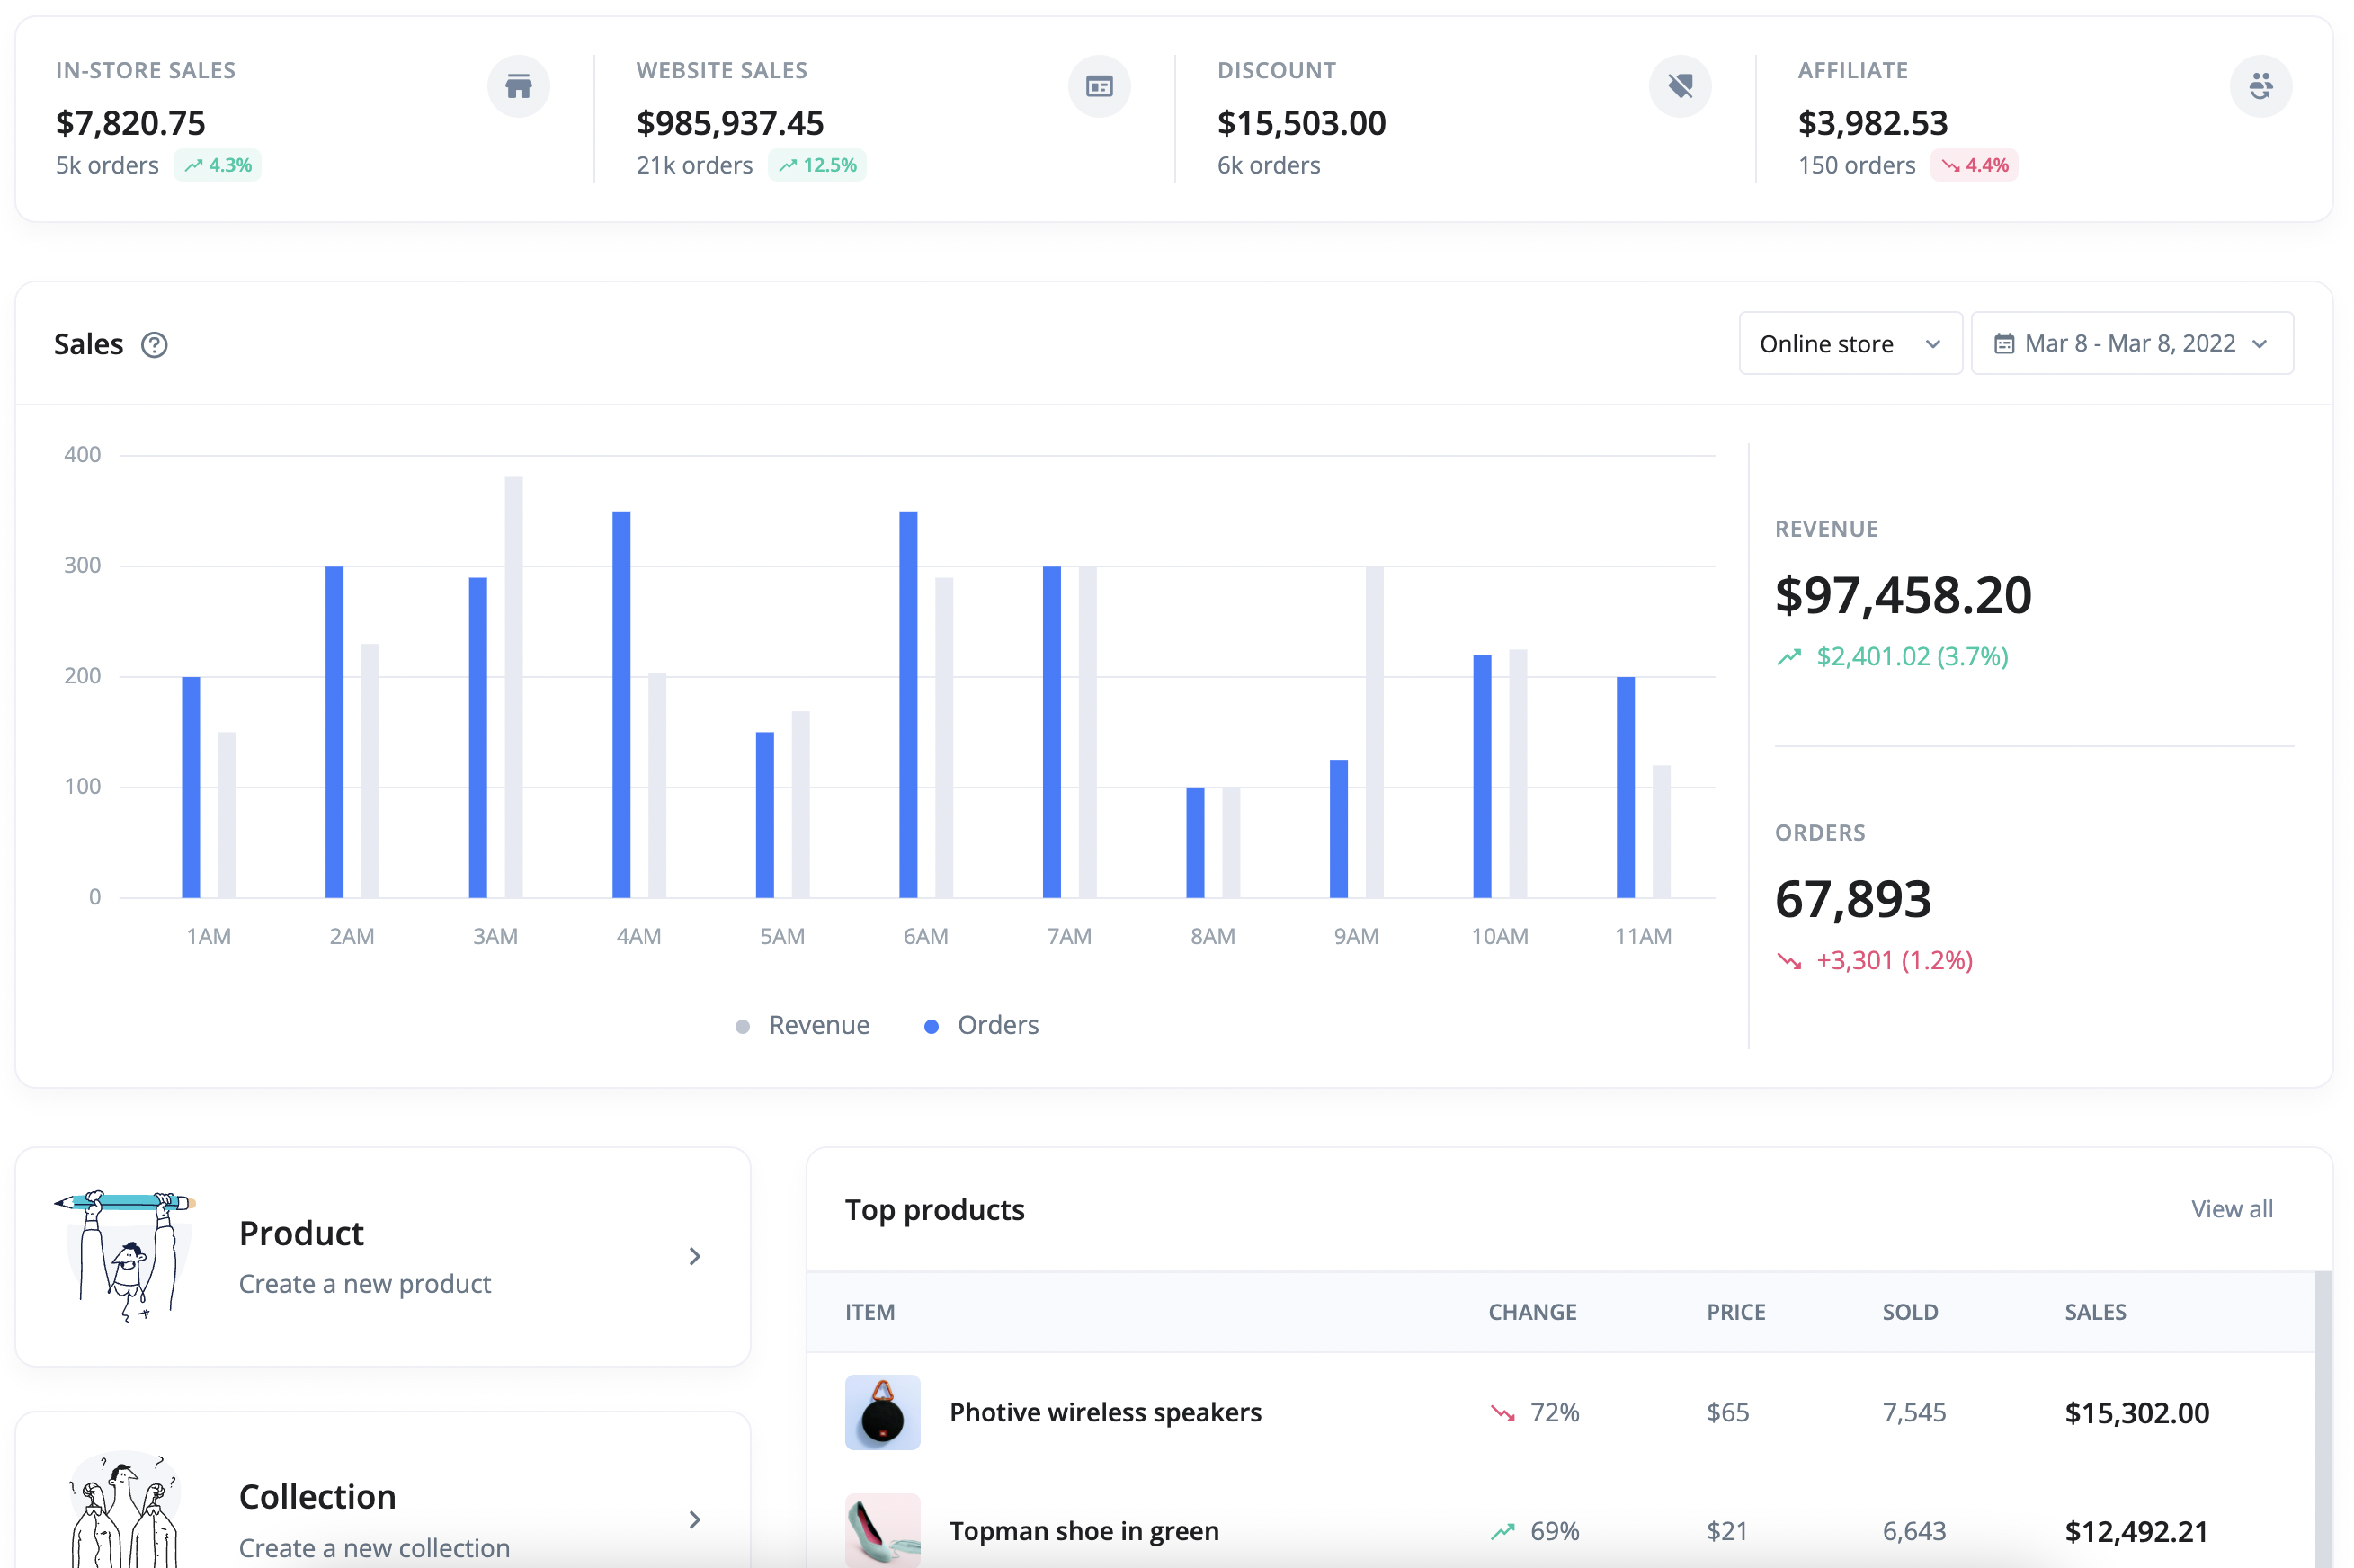Open the Product card chevron arrow
The image size is (2354, 1568).
point(695,1257)
